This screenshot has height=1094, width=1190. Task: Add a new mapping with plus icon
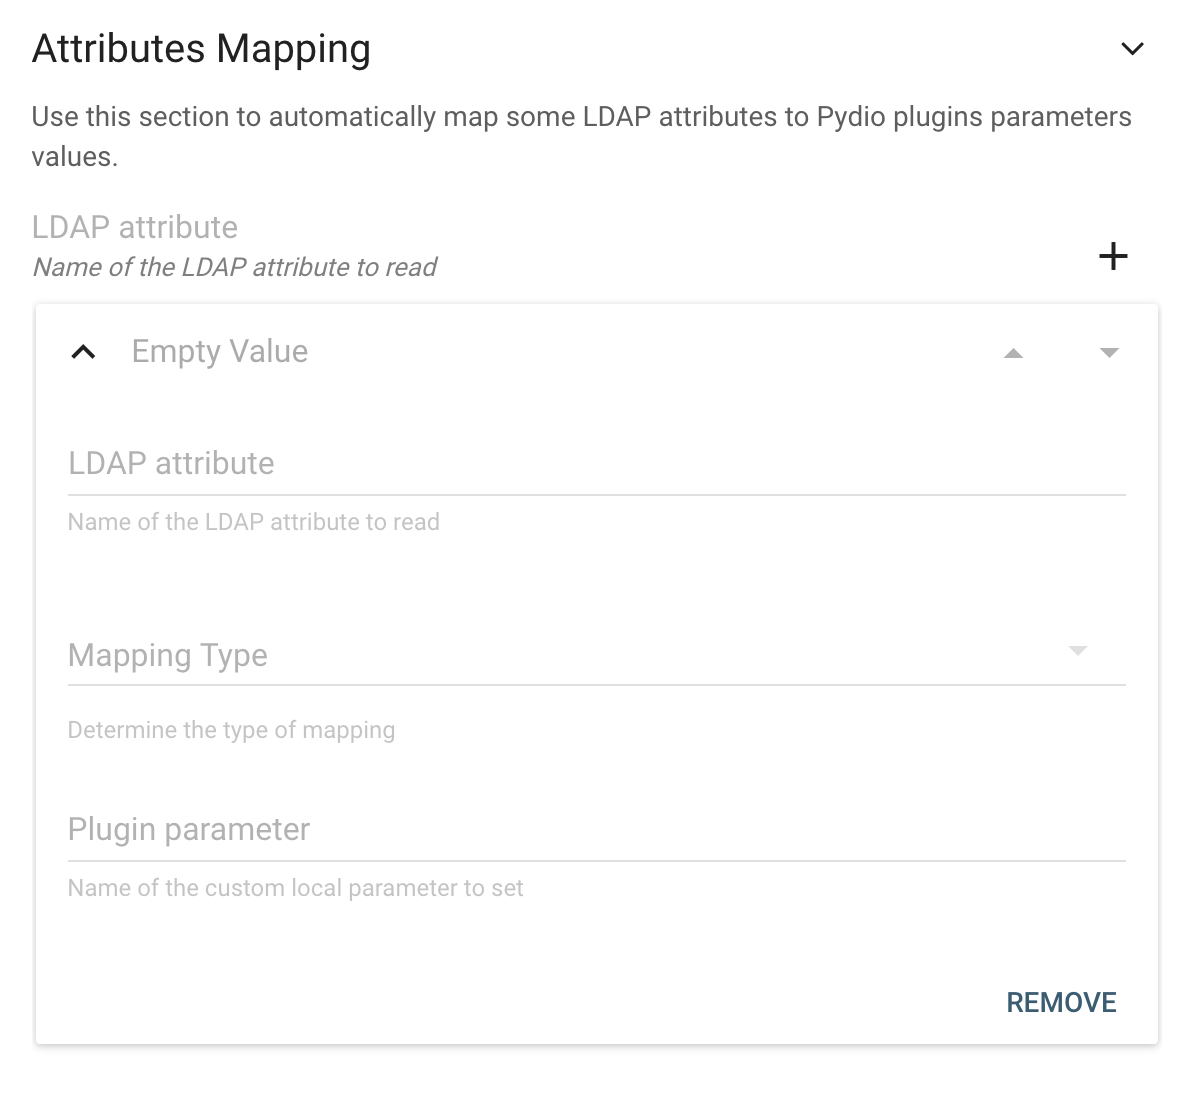click(x=1113, y=256)
